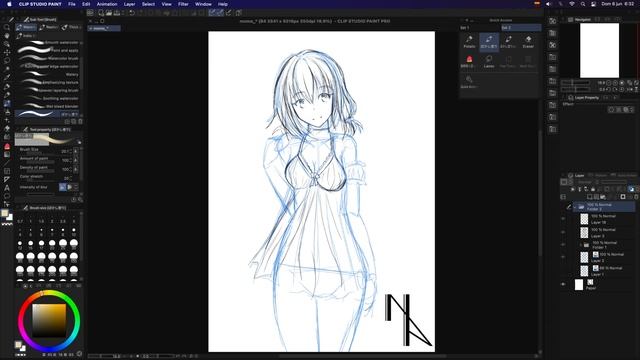The height and width of the screenshot is (360, 640).
Task: Expand Folder 1 in layer list
Action: coord(581,245)
